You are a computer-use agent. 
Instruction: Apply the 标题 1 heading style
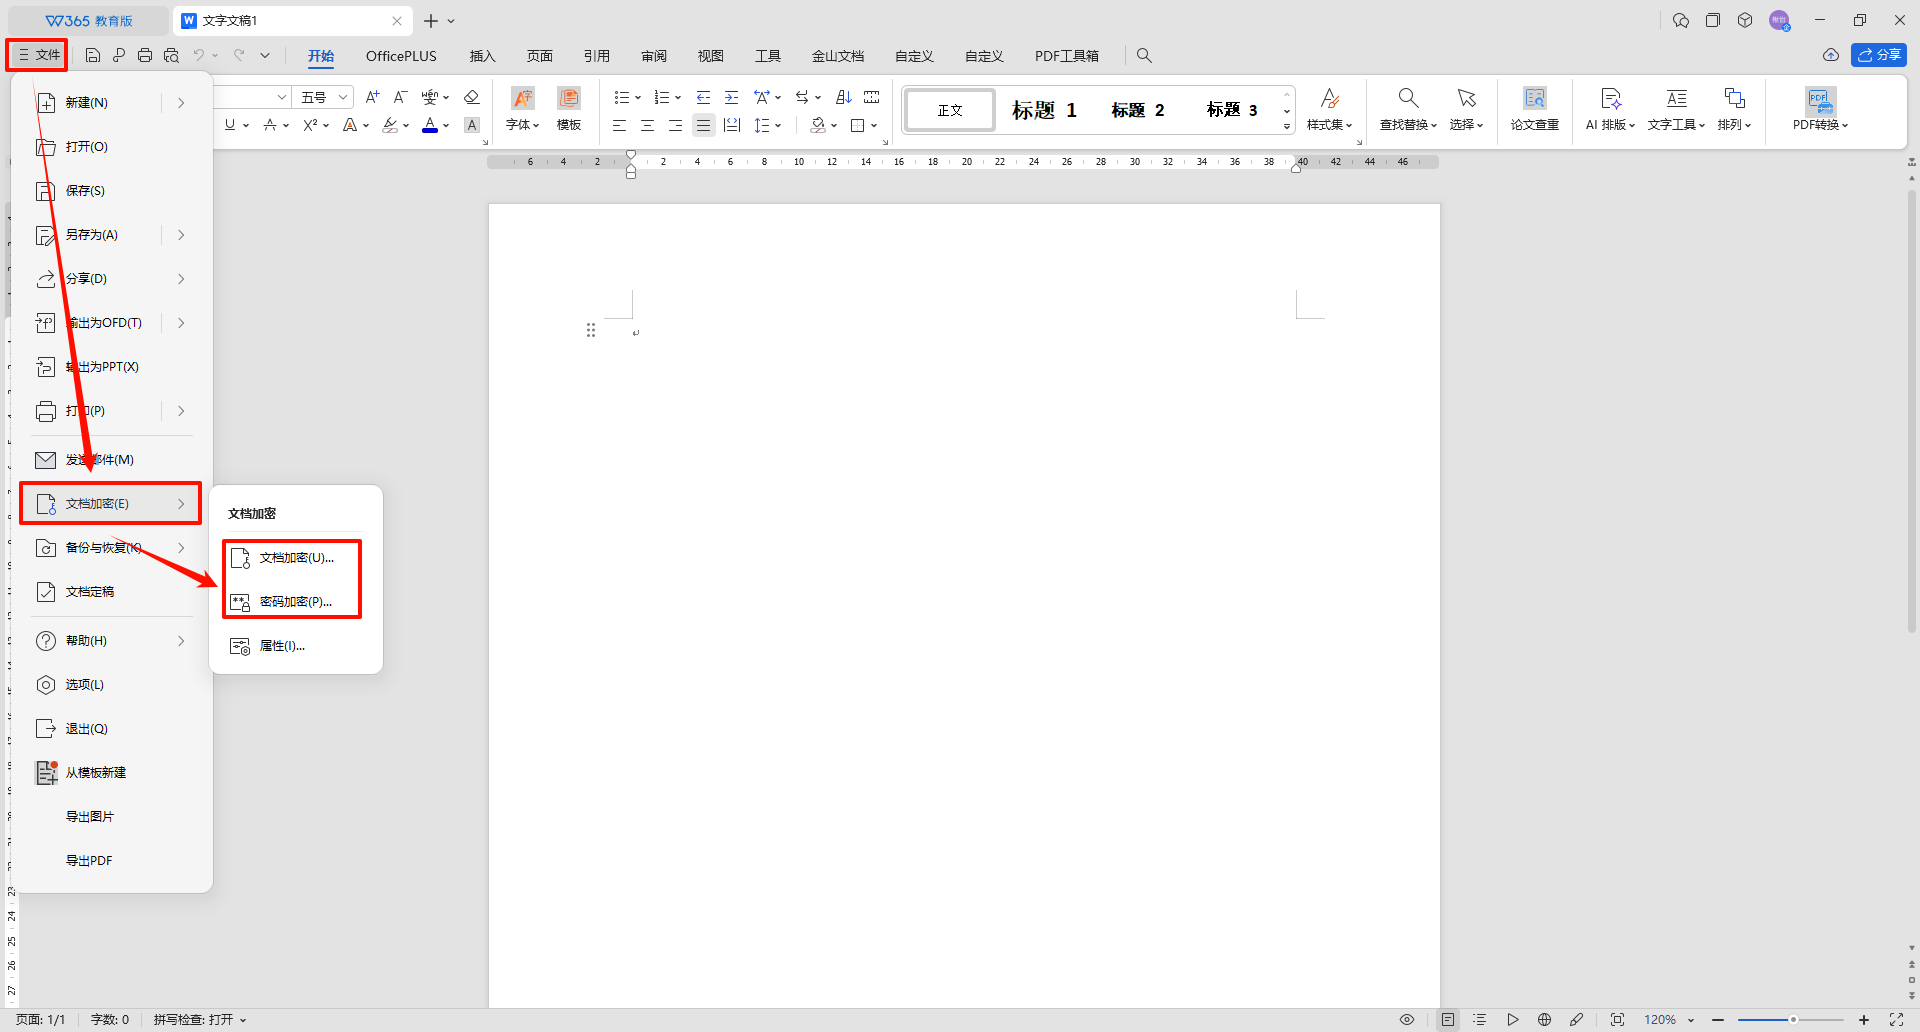point(1043,110)
